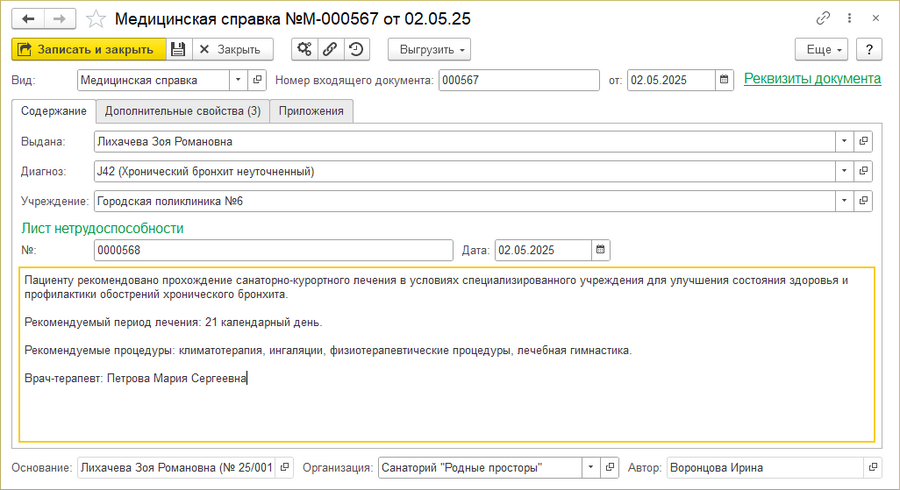
Task: Go forward with the right arrow button
Action: coord(60,19)
